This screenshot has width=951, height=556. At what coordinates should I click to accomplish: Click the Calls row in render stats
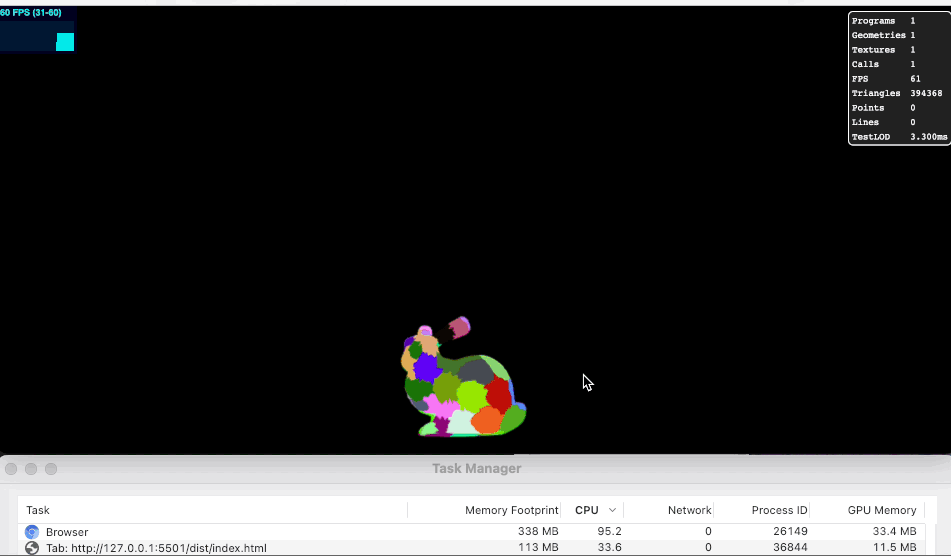tap(899, 64)
